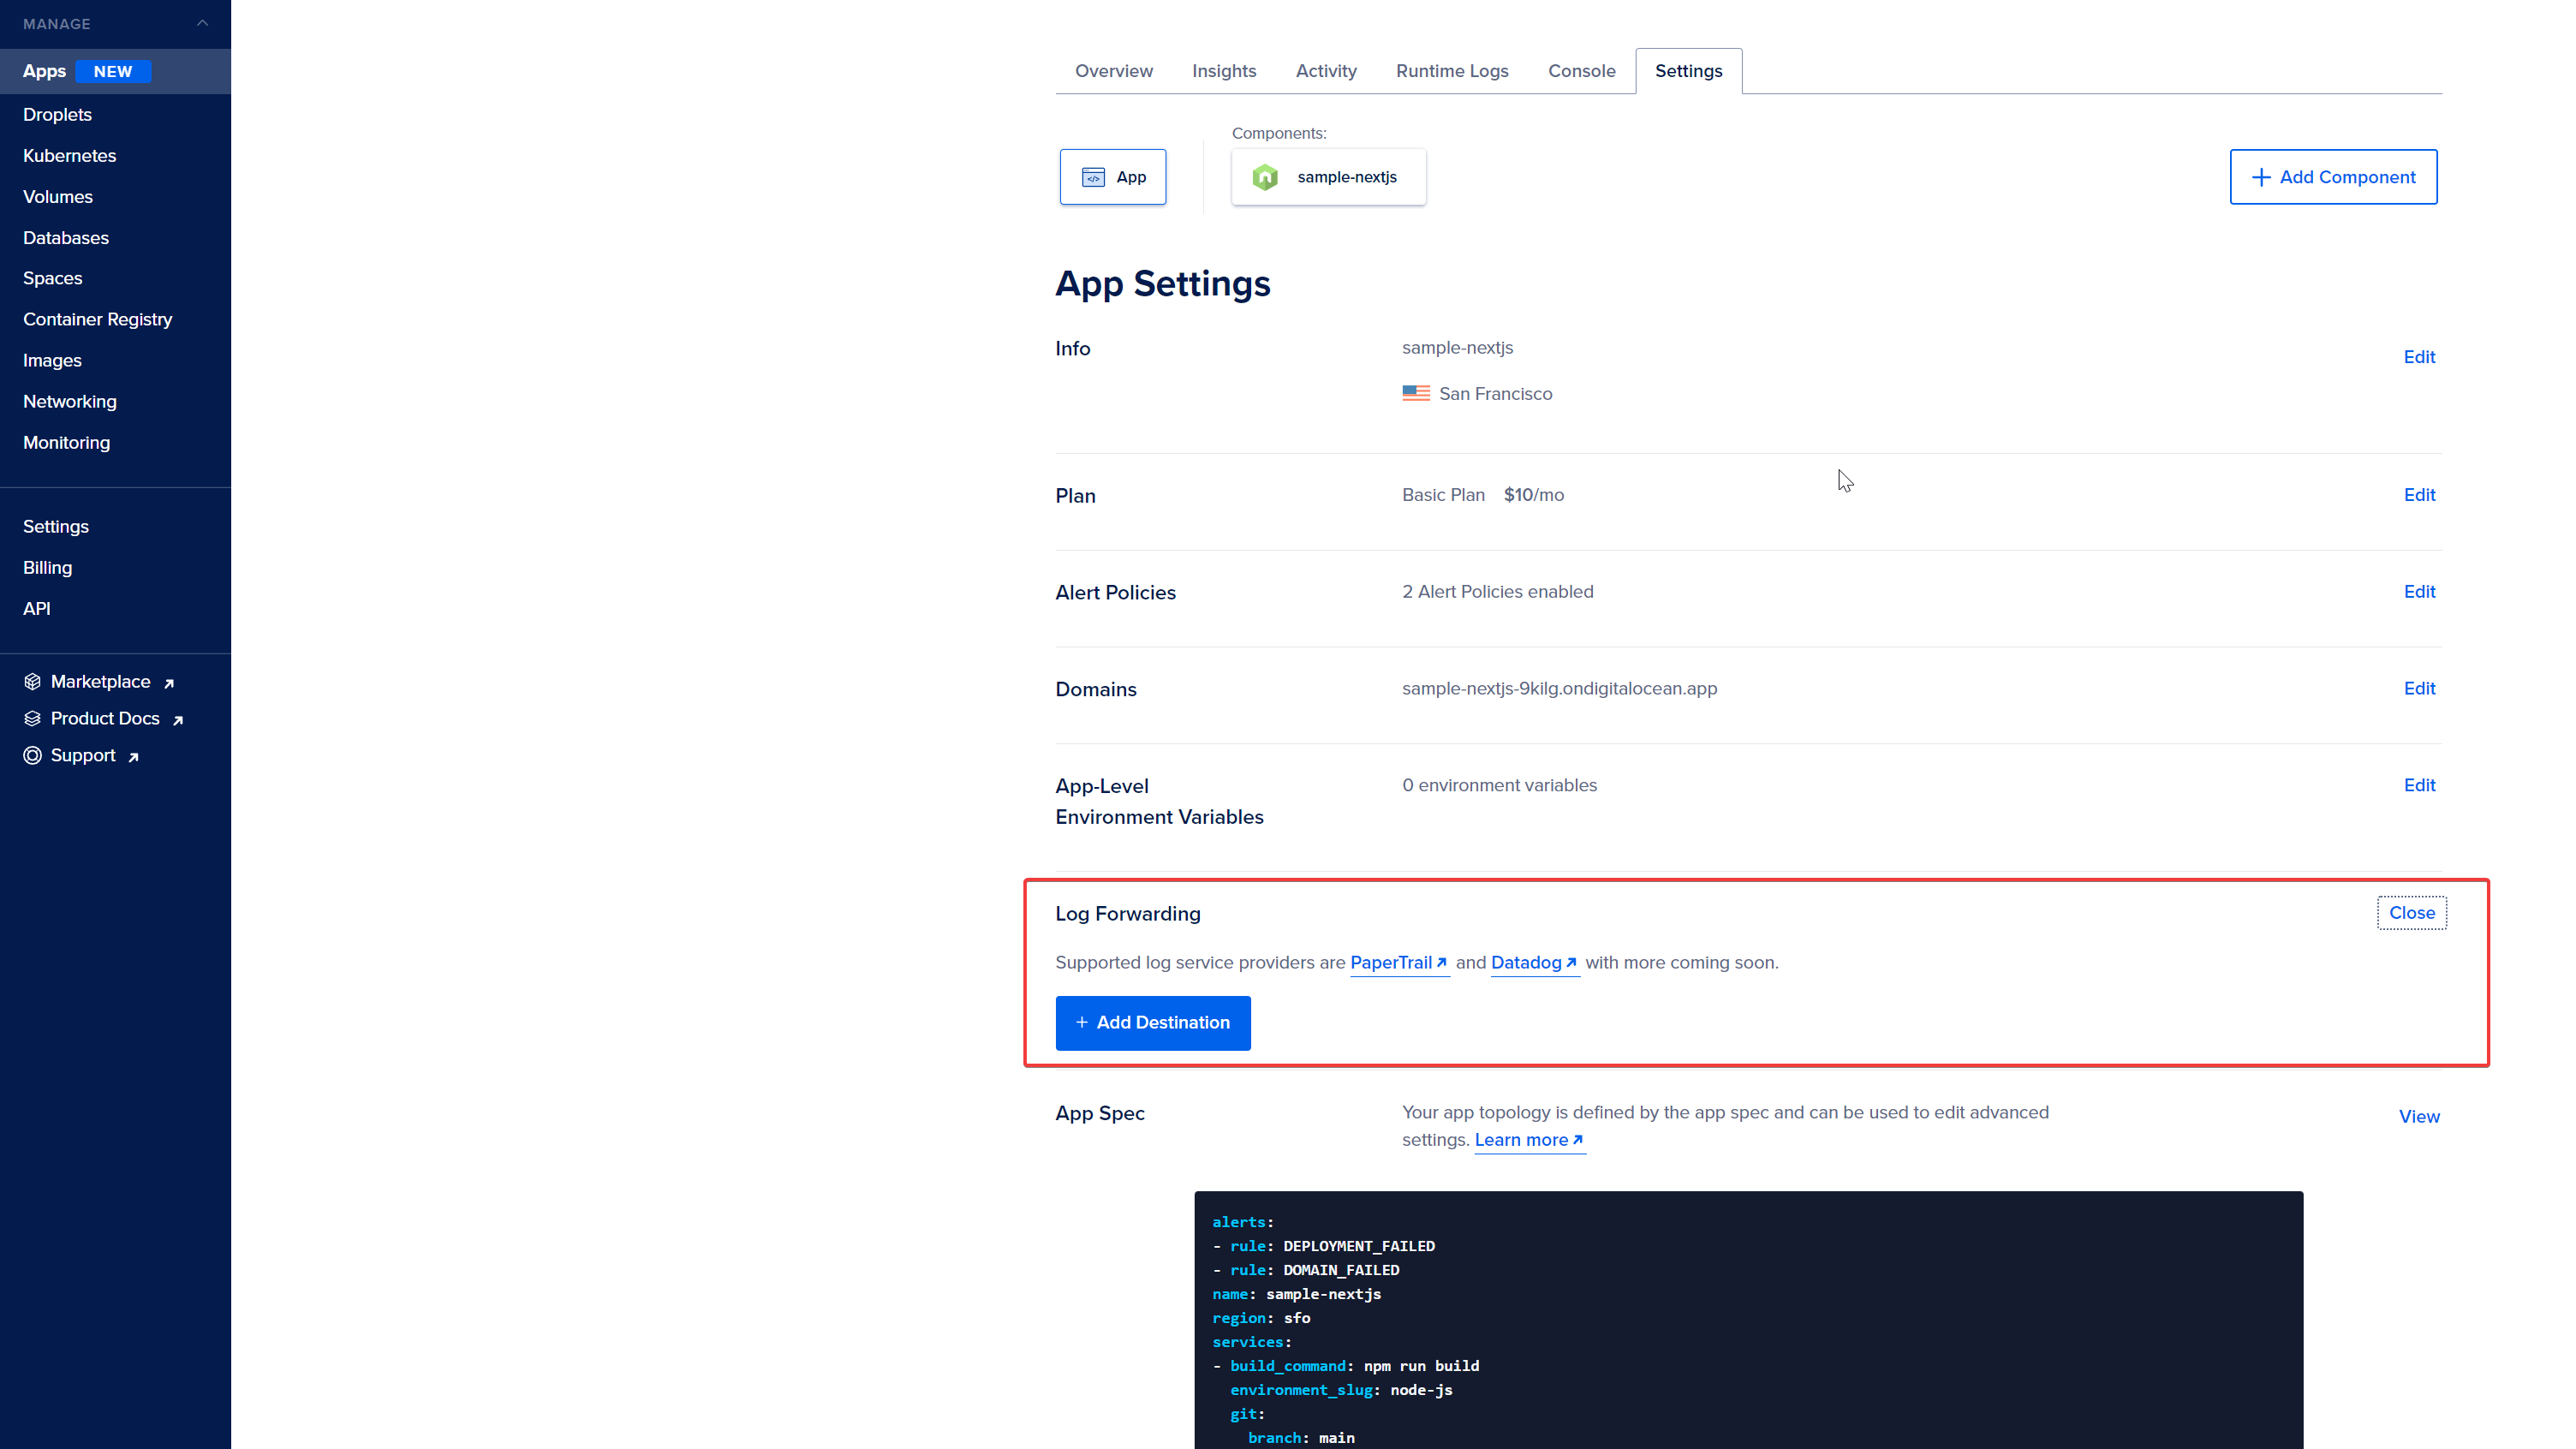Switch to the Runtime Logs tab
This screenshot has height=1449, width=2576.
[x=1452, y=71]
